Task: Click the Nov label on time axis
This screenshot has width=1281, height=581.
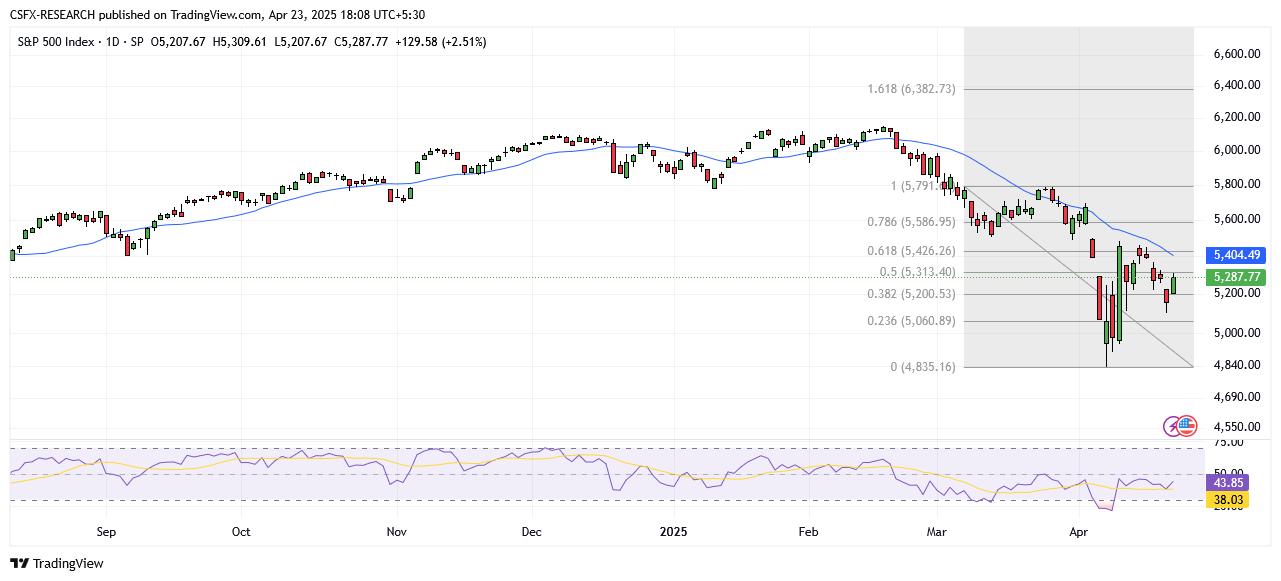Action: pyautogui.click(x=397, y=532)
